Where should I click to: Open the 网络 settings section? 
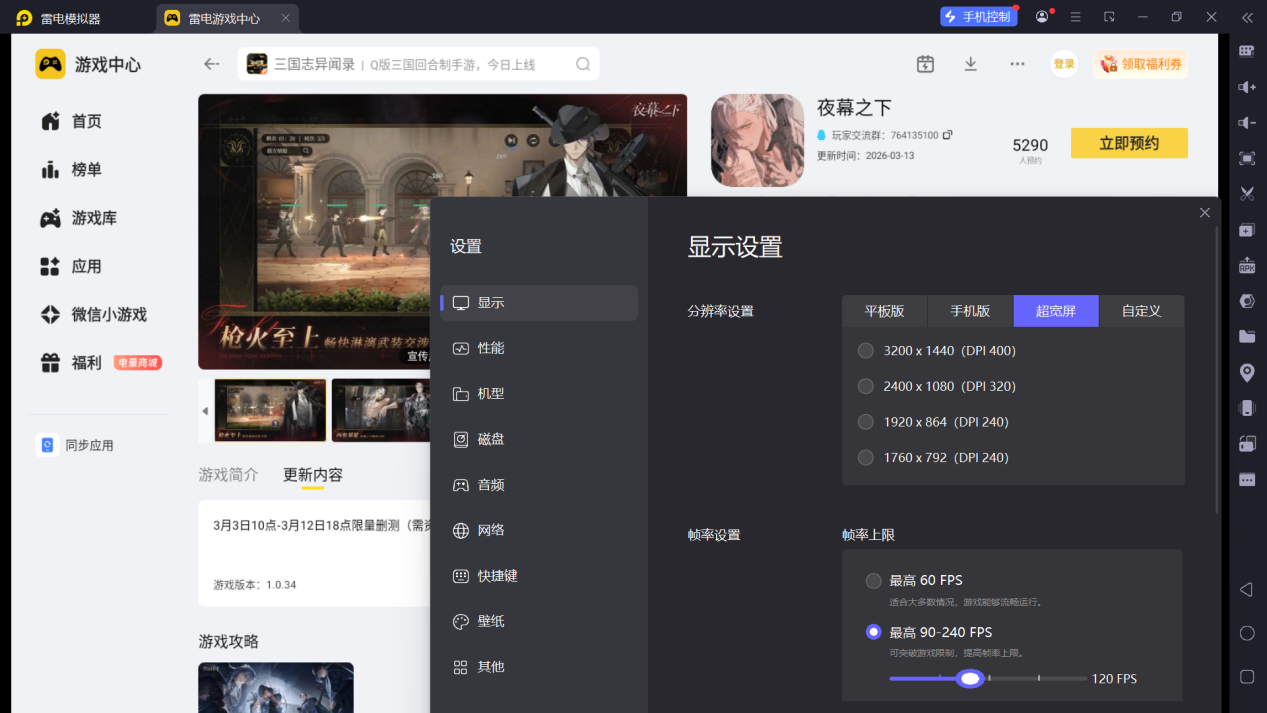[539, 530]
